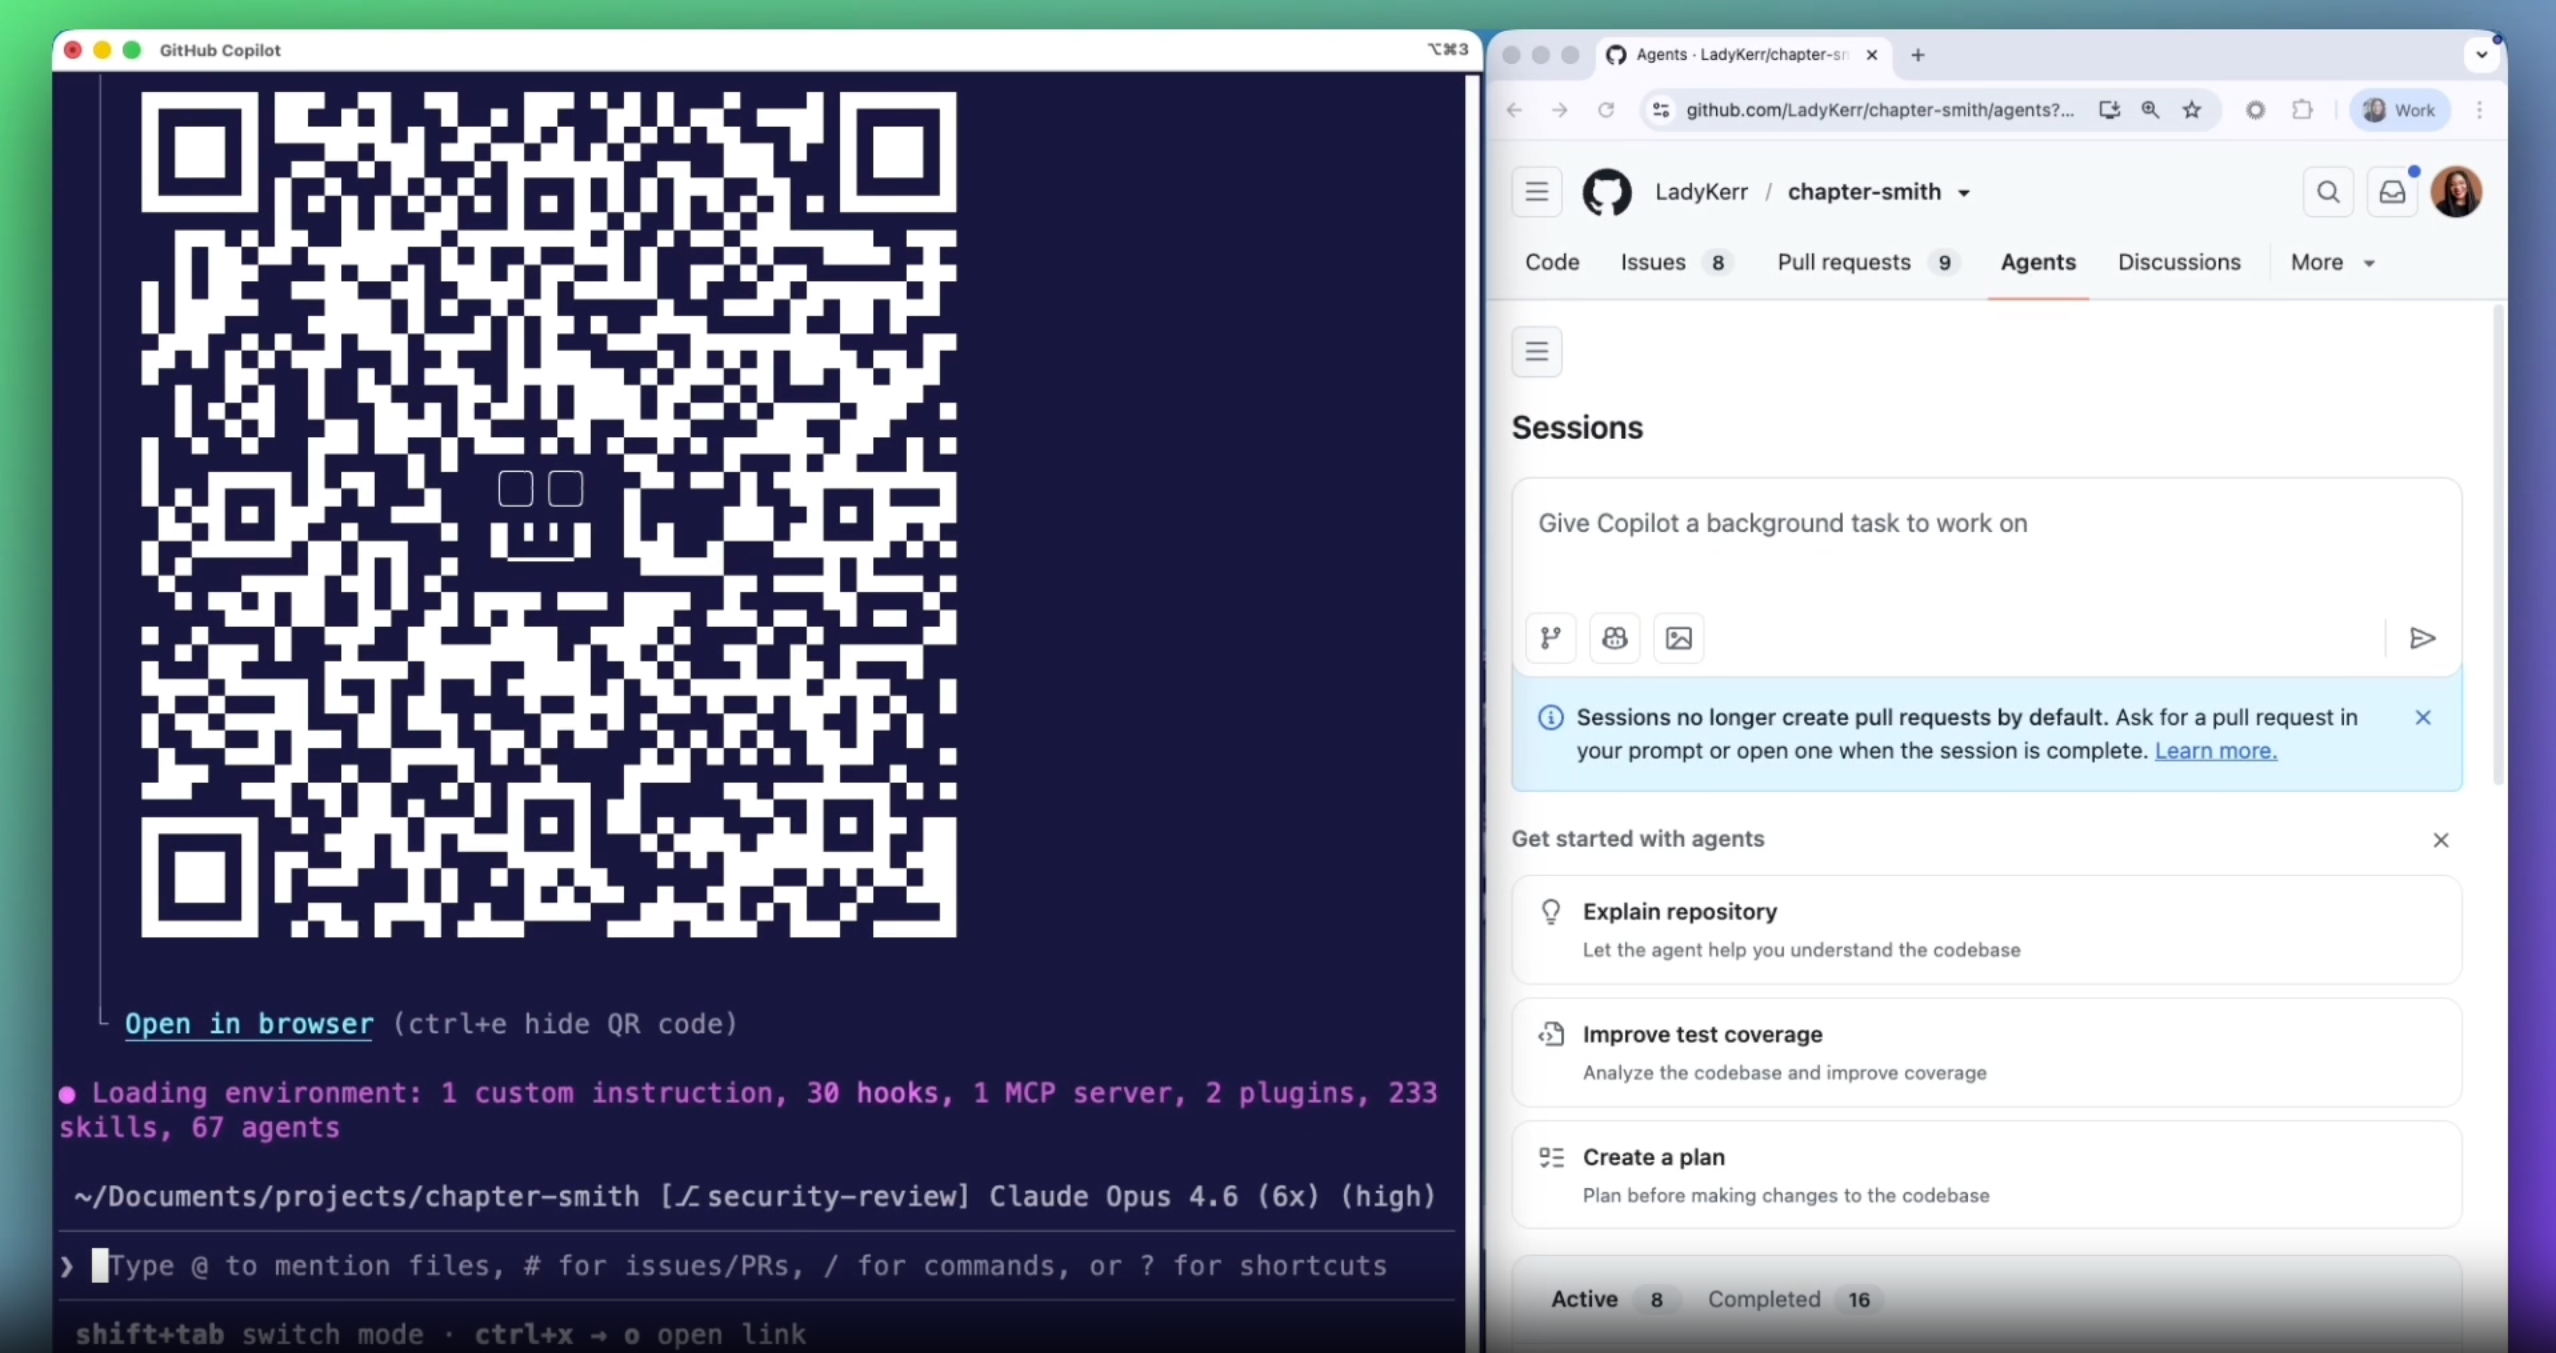Install app icon in address bar
Image resolution: width=2556 pixels, height=1353 pixels.
(x=2109, y=110)
